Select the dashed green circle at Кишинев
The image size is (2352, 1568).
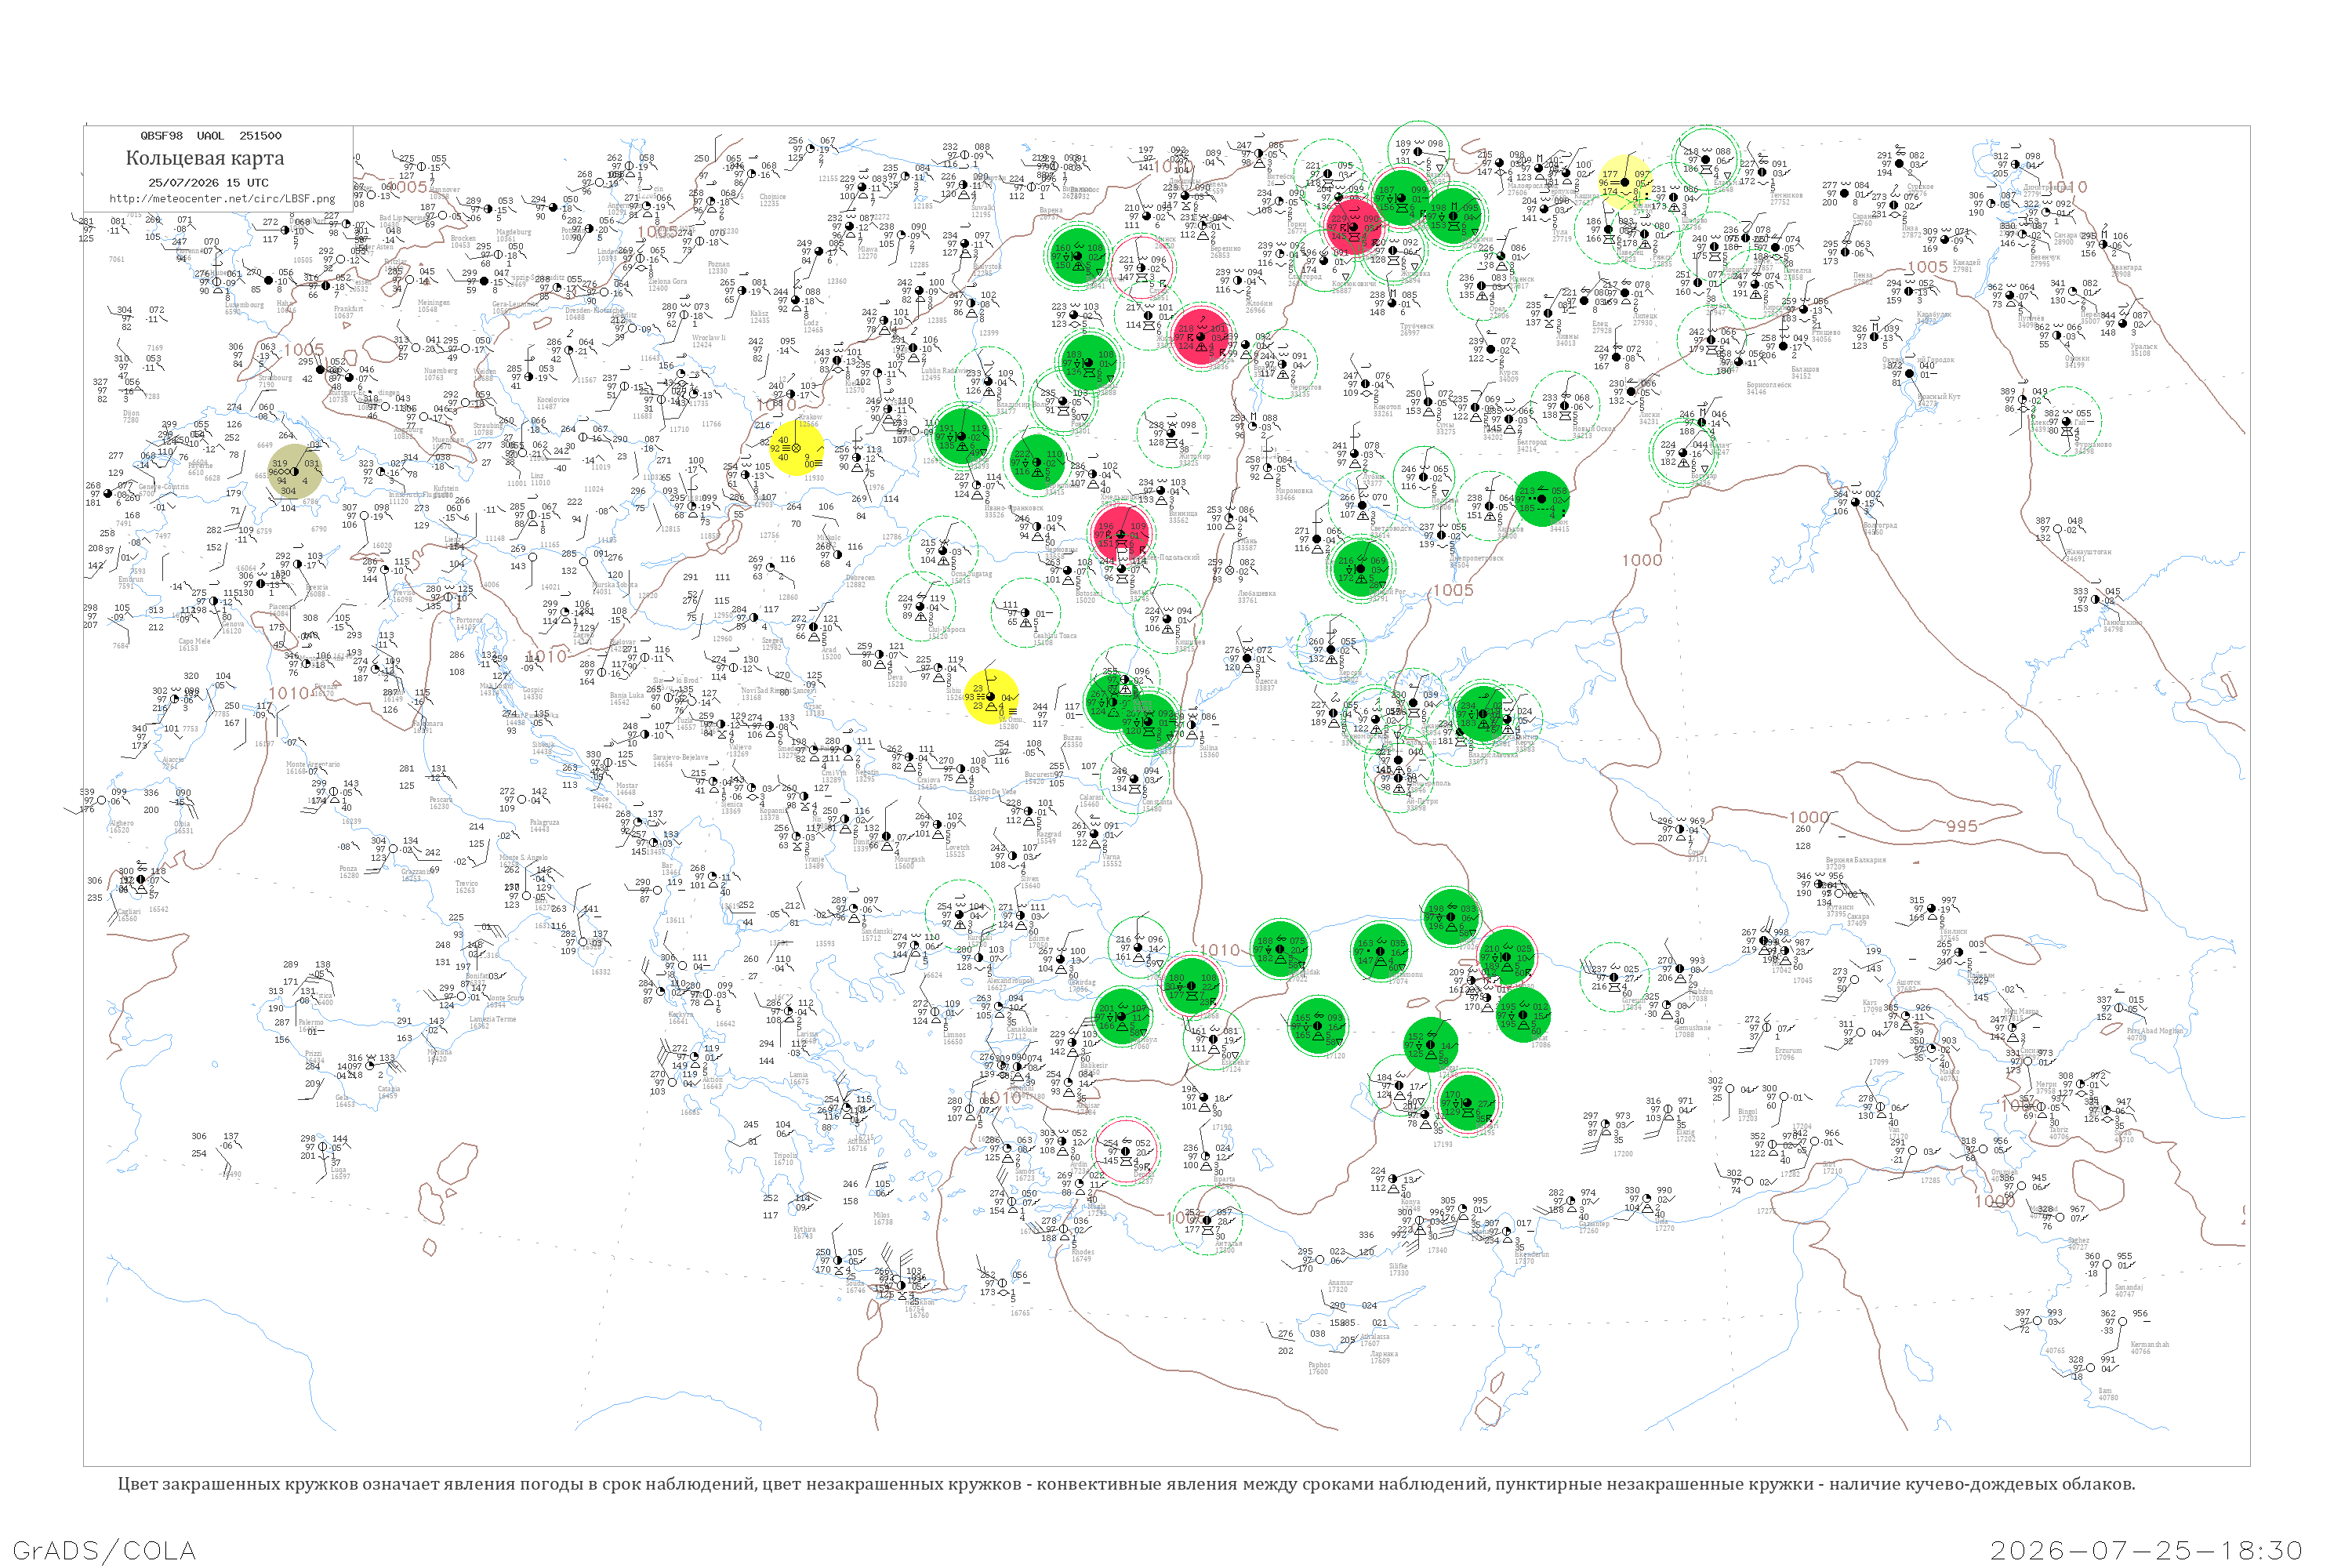point(1167,619)
